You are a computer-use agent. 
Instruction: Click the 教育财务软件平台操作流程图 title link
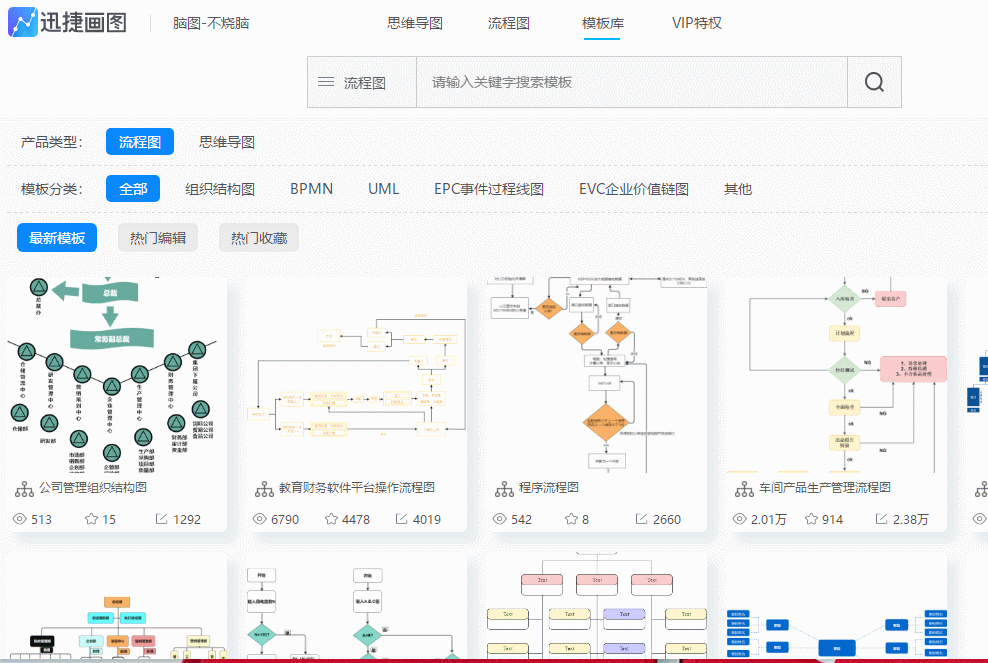(357, 488)
